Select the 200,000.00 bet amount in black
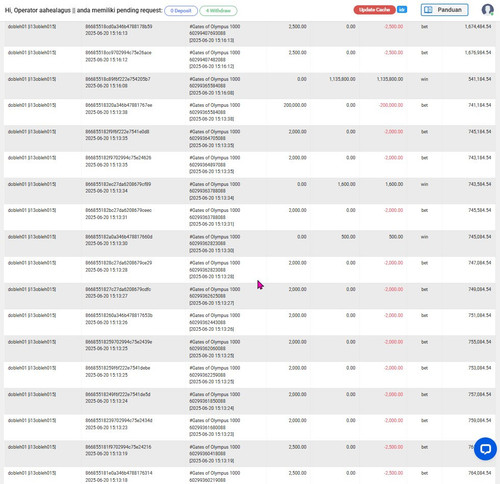The height and width of the screenshot is (484, 500). tap(295, 105)
